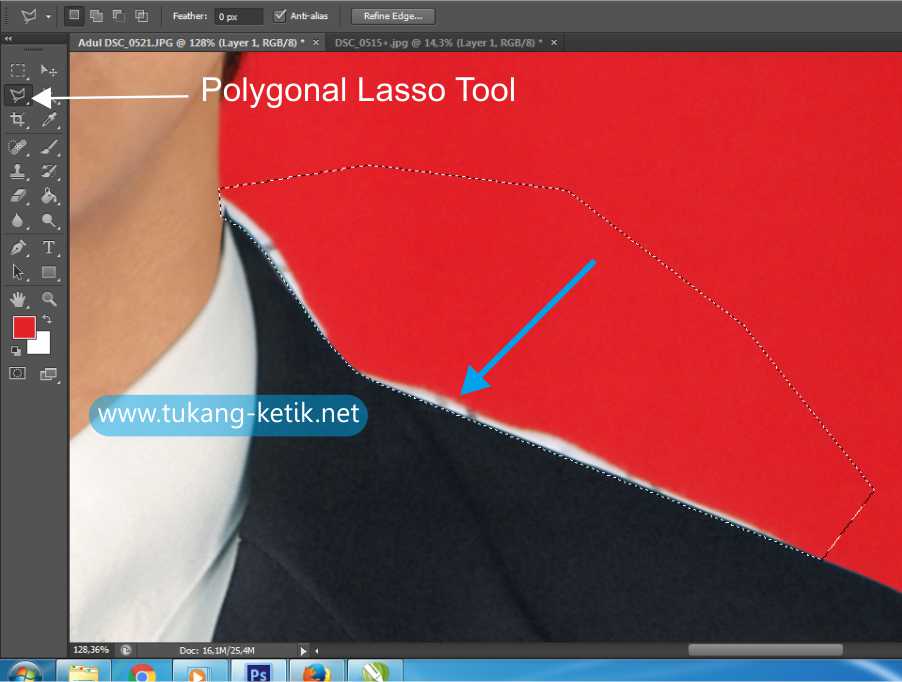Open the Lasso tool preset dropdown
Viewport: 902px width, 682px height.
tap(47, 16)
